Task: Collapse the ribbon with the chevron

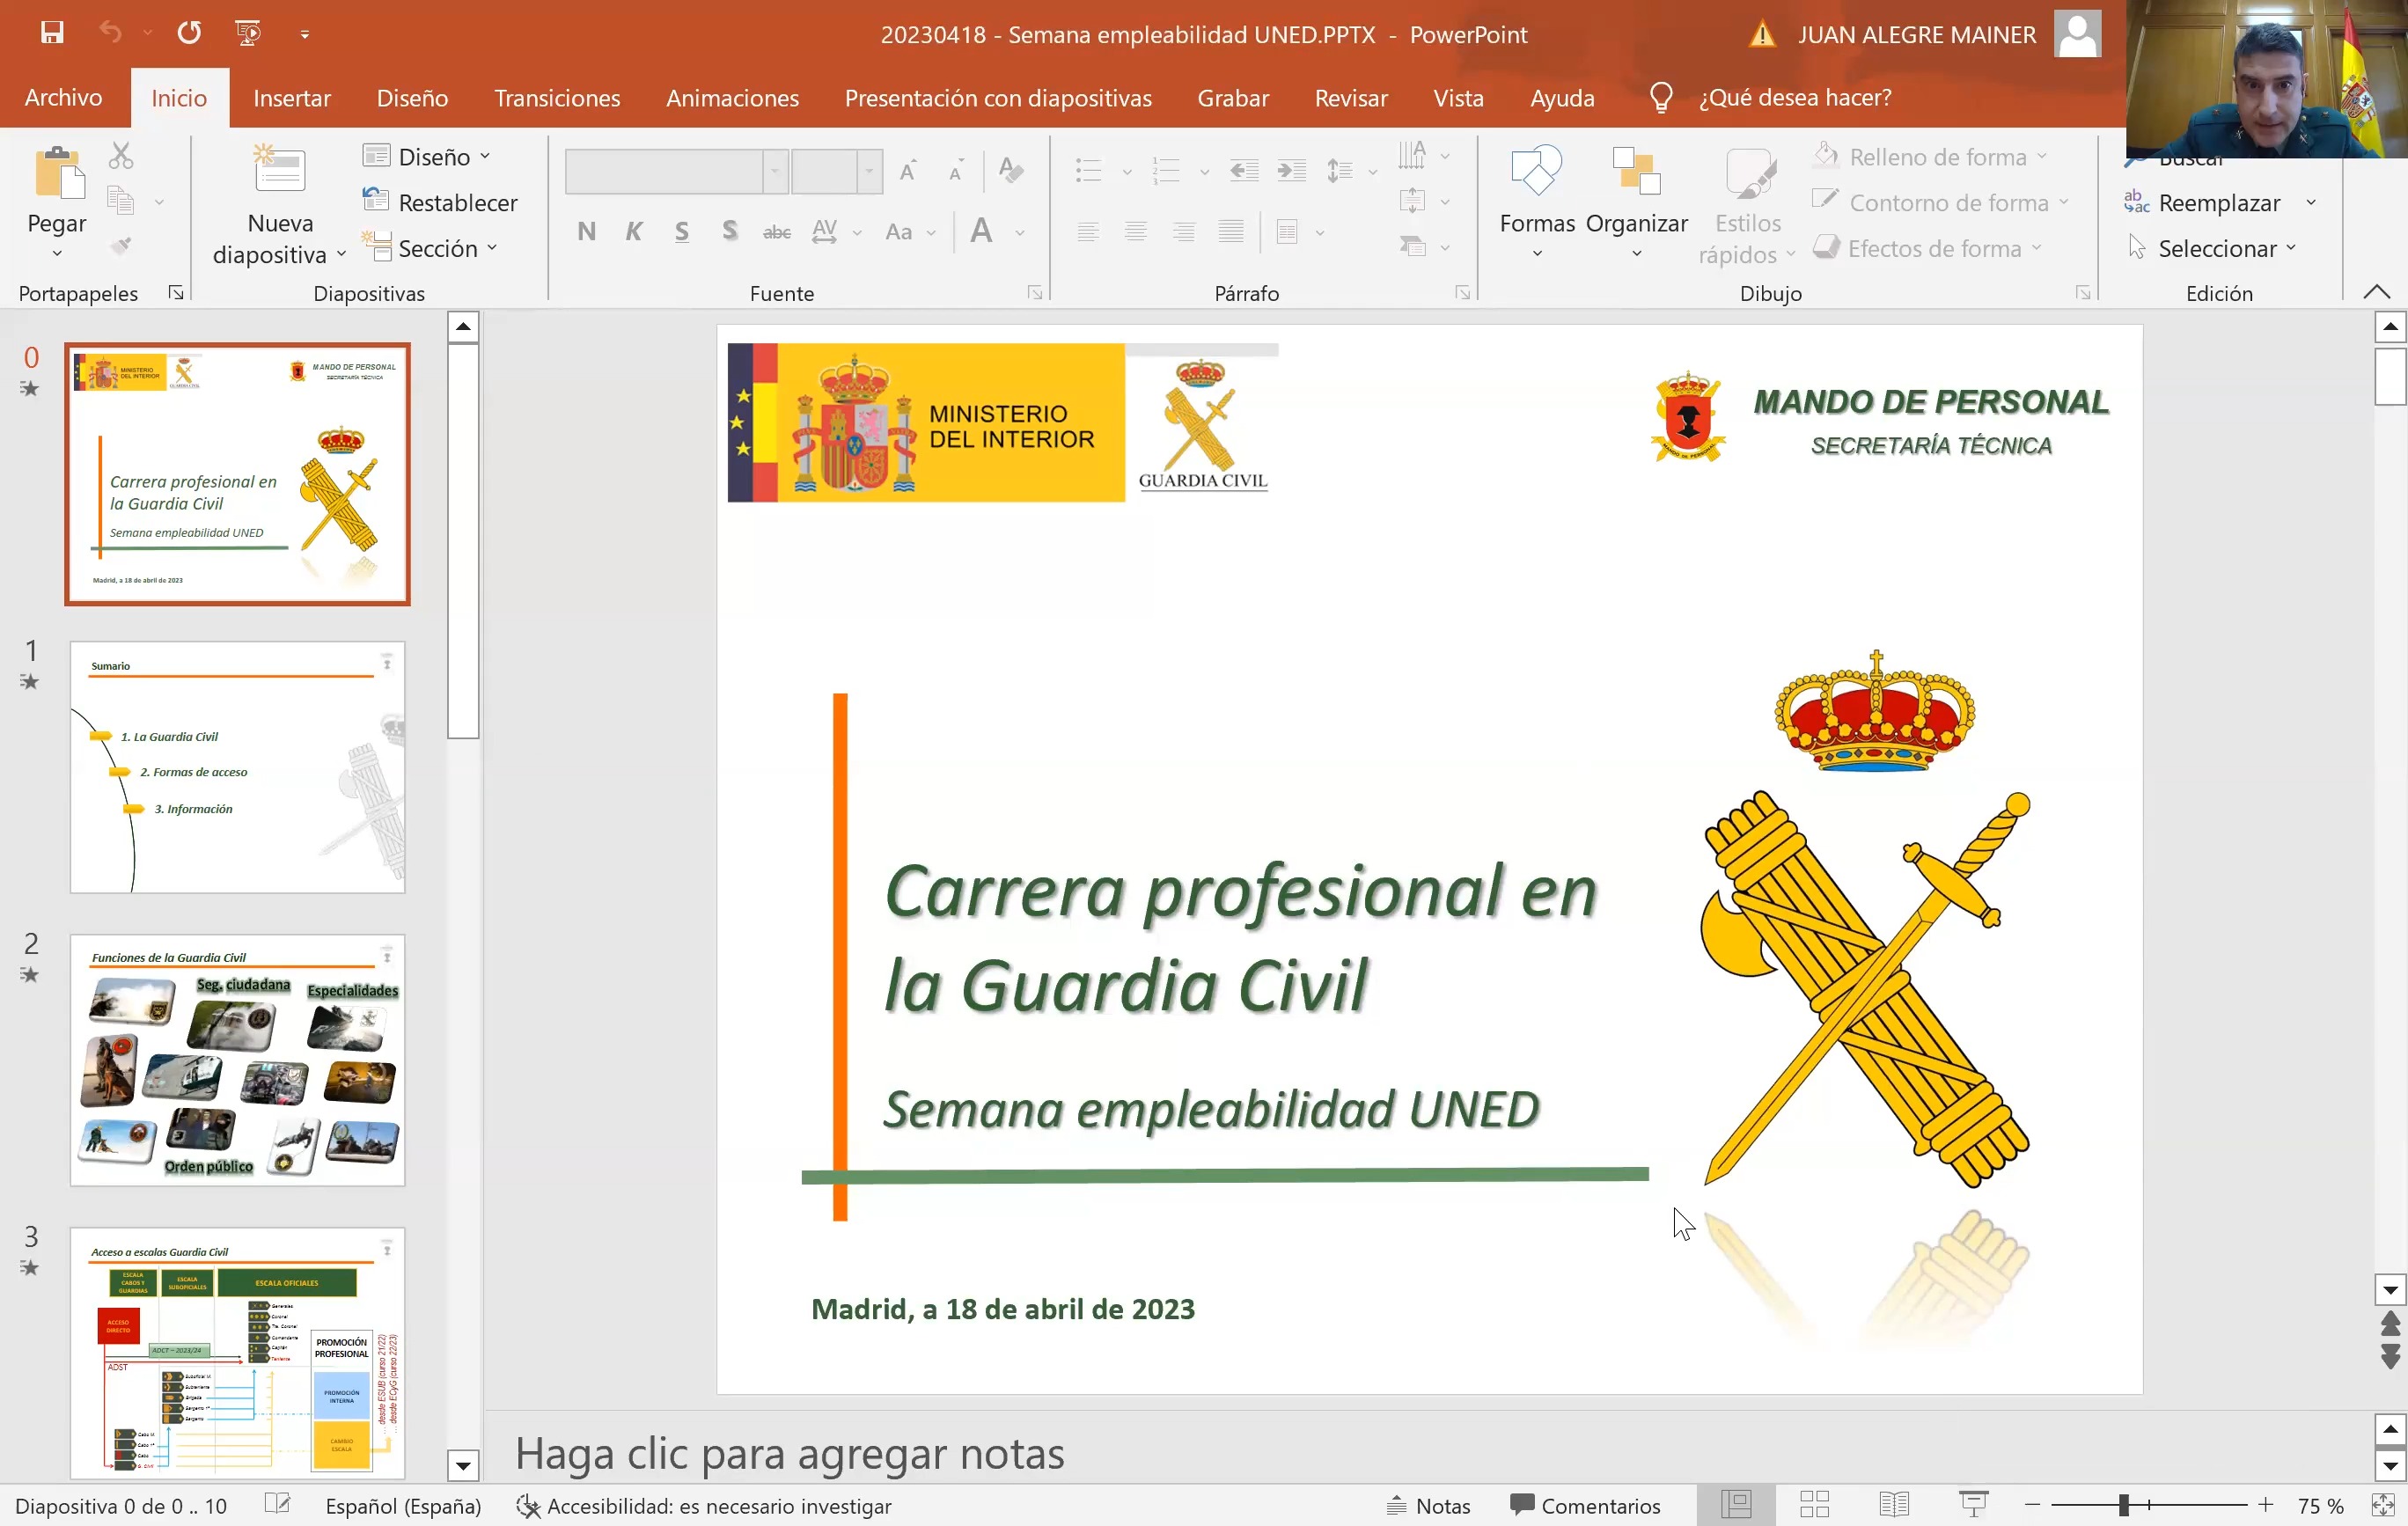Action: (x=2376, y=292)
